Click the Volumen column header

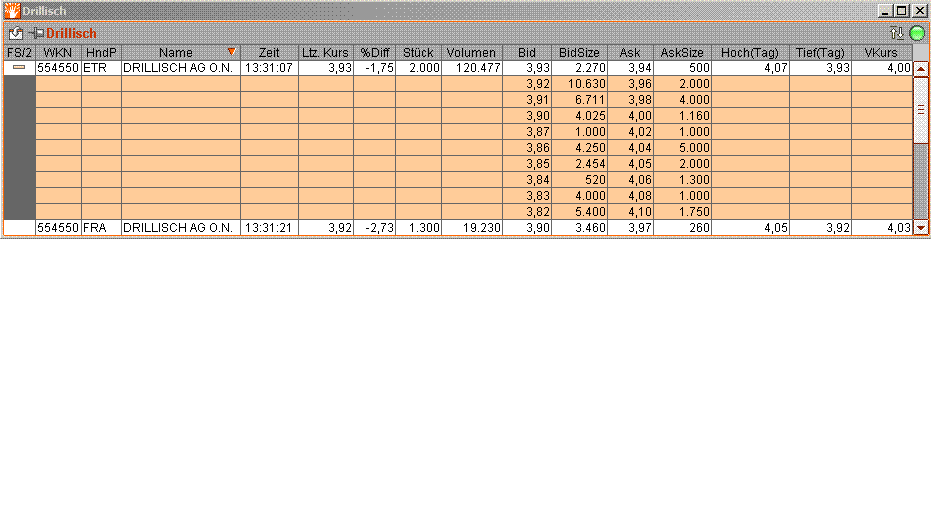(x=471, y=52)
